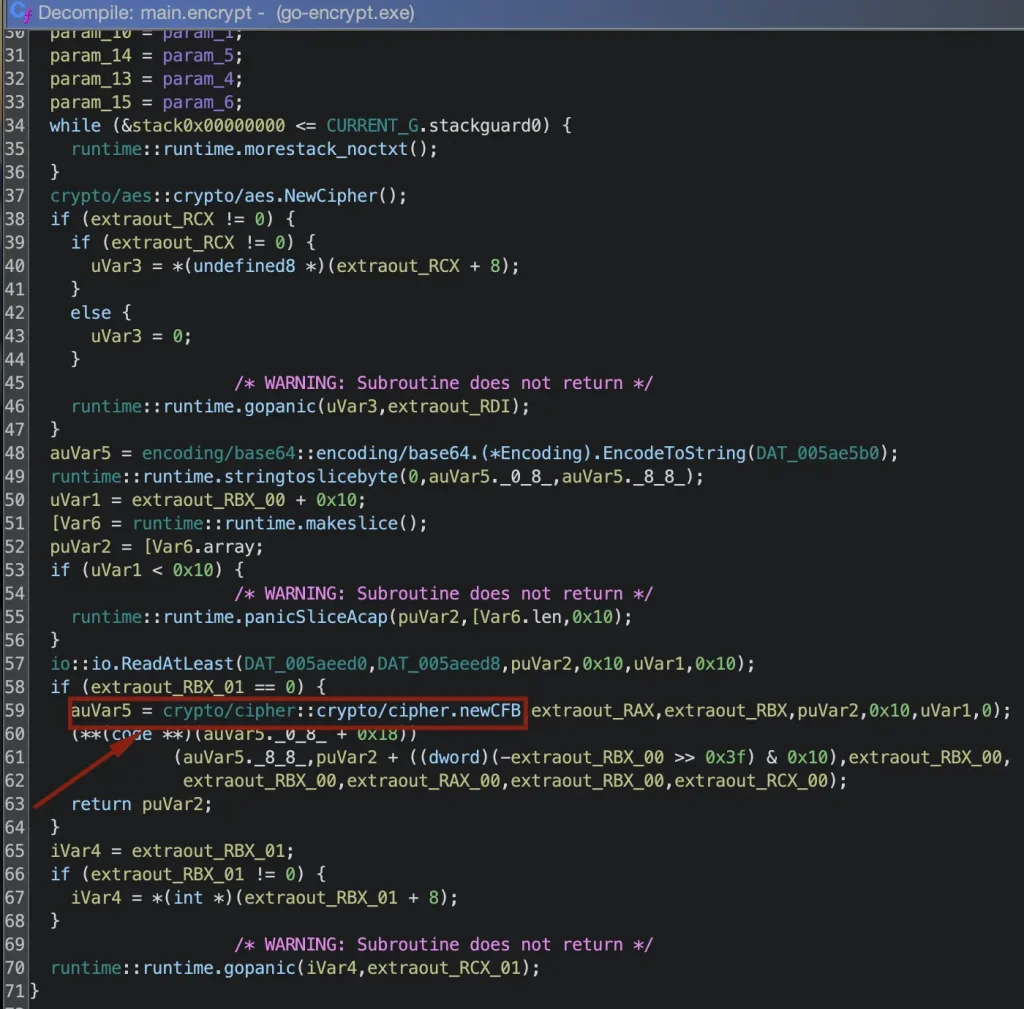Click the 'uVar3 = 0' assignment line

pyautogui.click(x=140, y=336)
